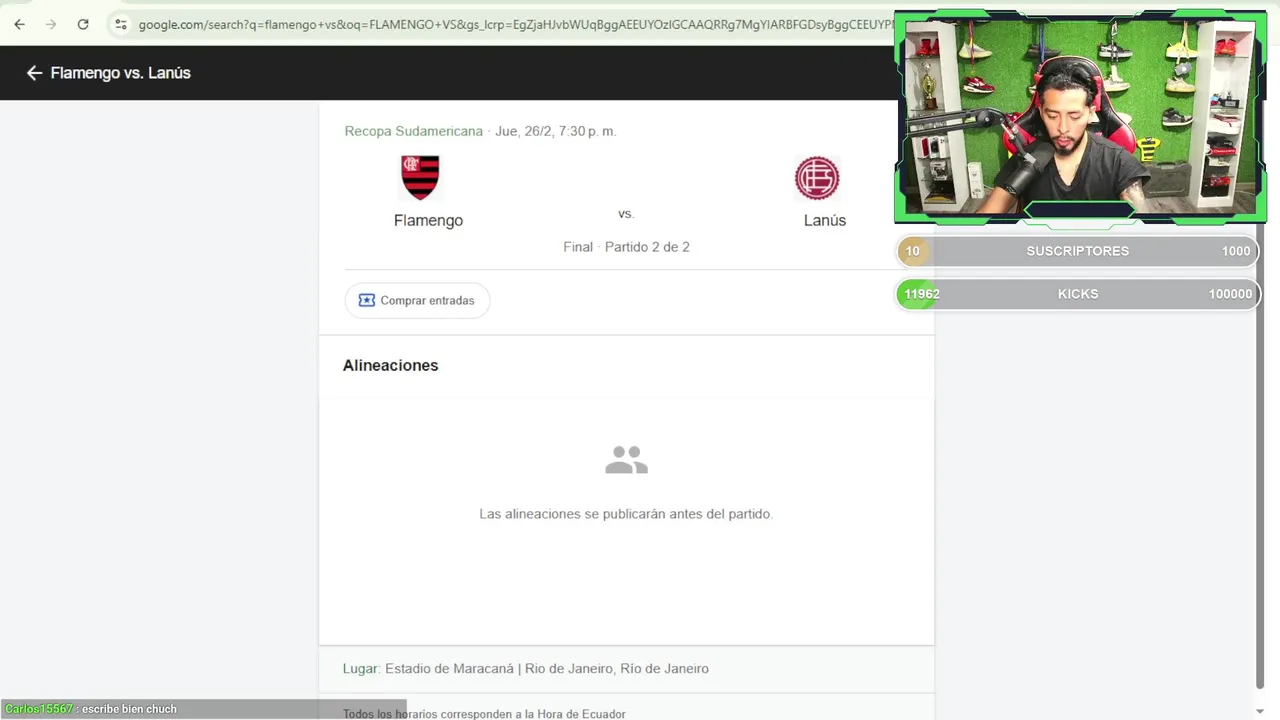This screenshot has height=720, width=1280.
Task: Click the Flamengo vs. Lanús header title
Action: coord(120,73)
